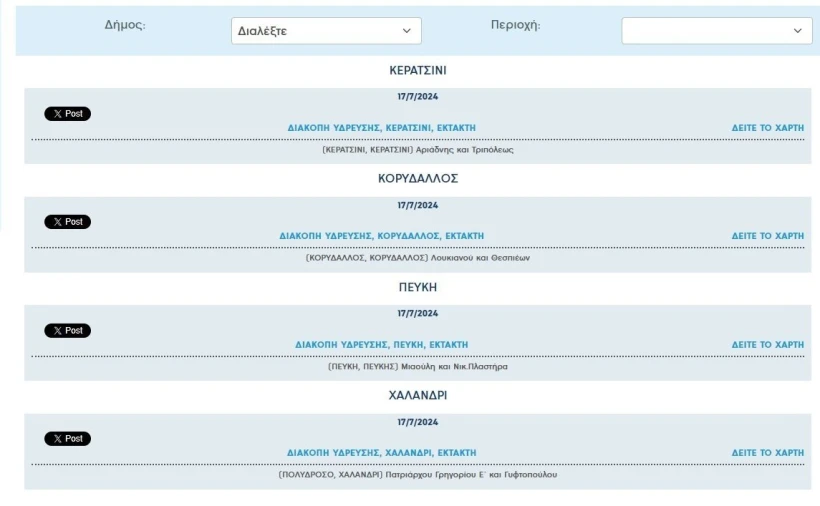Viewport: 820px width, 506px height.
Task: Select the ΠΕΥΚΗ section heading
Action: point(417,287)
